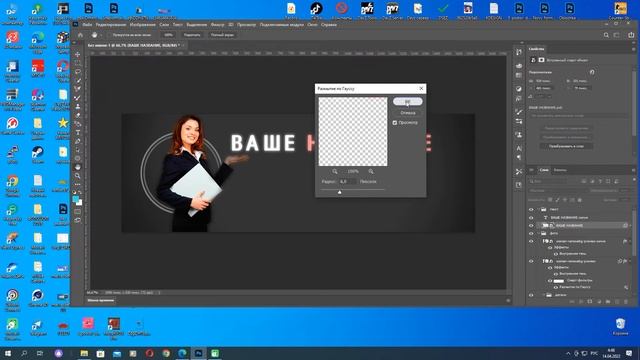Click Отмена in Gaussian Blur dialog

(407, 113)
